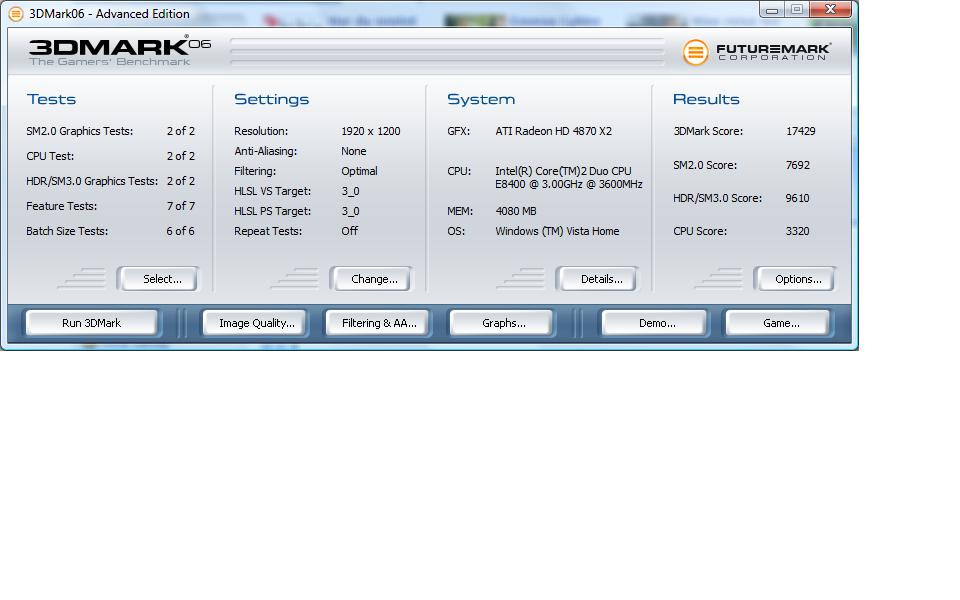Viewport: 960px width, 600px height.
Task: Click the memory value 4080 MB
Action: [x=516, y=211]
